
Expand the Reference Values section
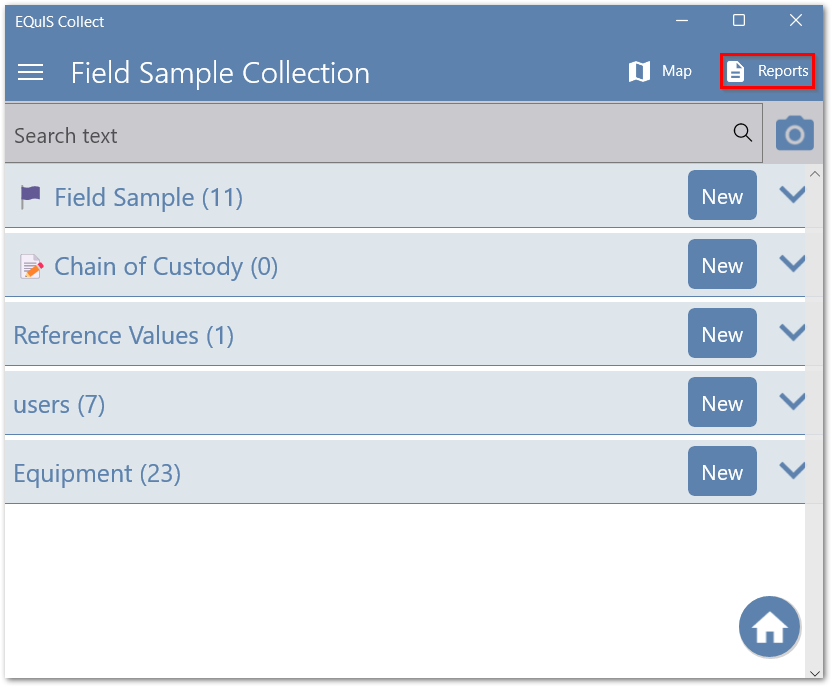(x=792, y=333)
